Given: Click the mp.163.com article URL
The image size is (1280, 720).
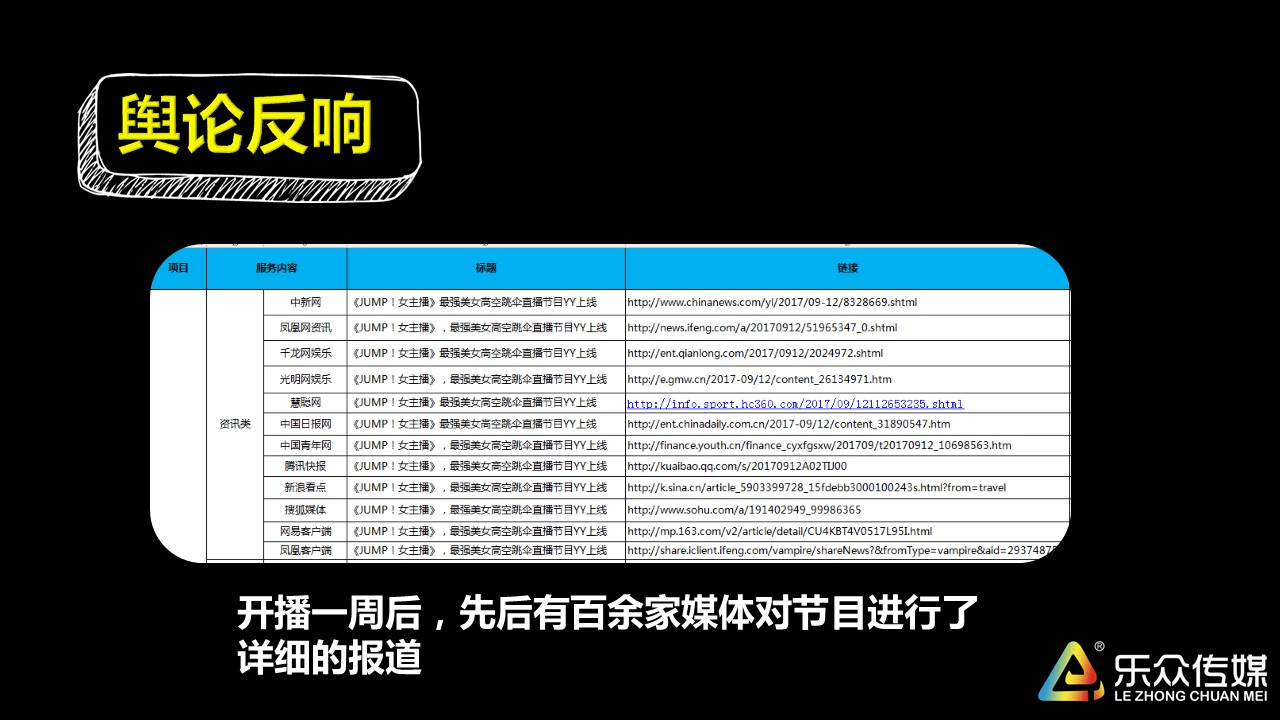Looking at the screenshot, I should click(x=779, y=531).
